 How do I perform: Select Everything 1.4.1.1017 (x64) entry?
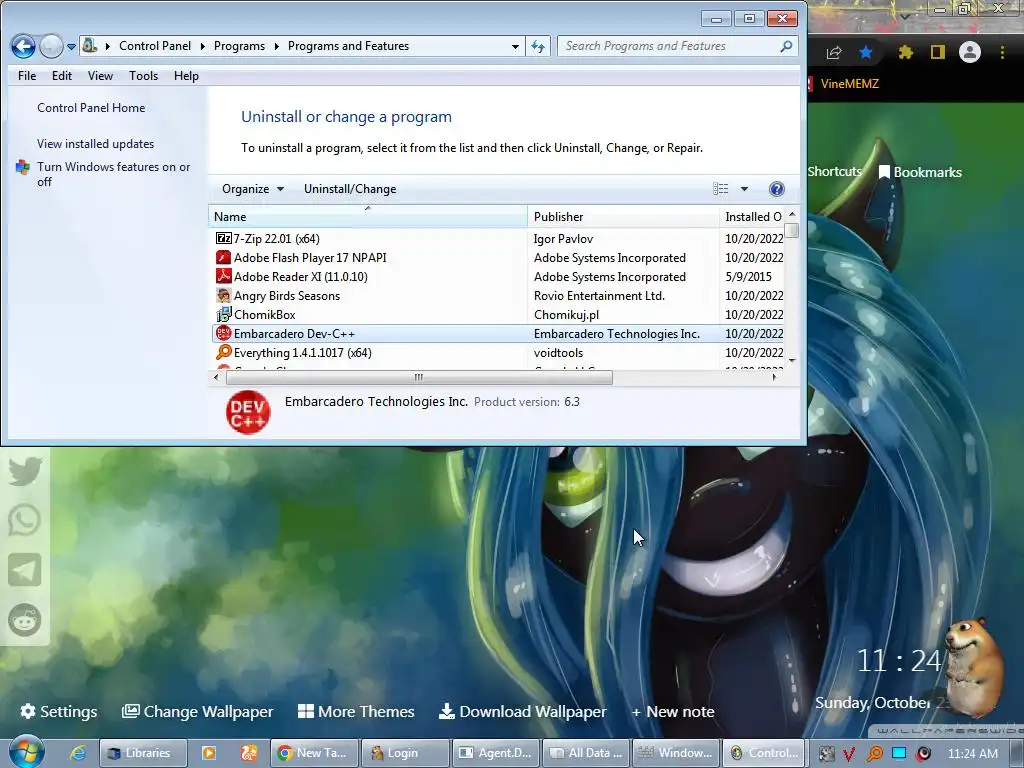pyautogui.click(x=498, y=352)
